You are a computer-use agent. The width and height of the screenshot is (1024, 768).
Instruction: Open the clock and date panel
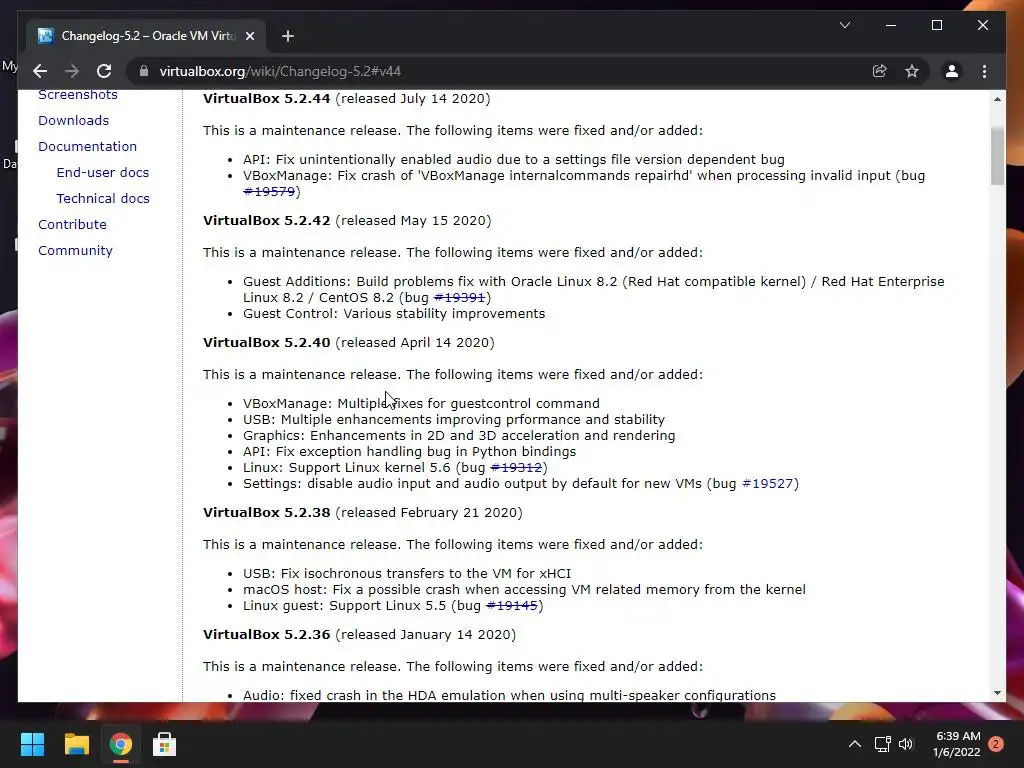point(957,744)
